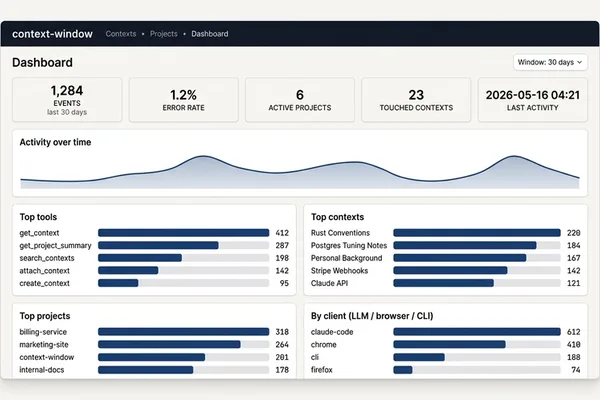
Task: Open the Window: 30 days dropdown
Action: click(550, 62)
